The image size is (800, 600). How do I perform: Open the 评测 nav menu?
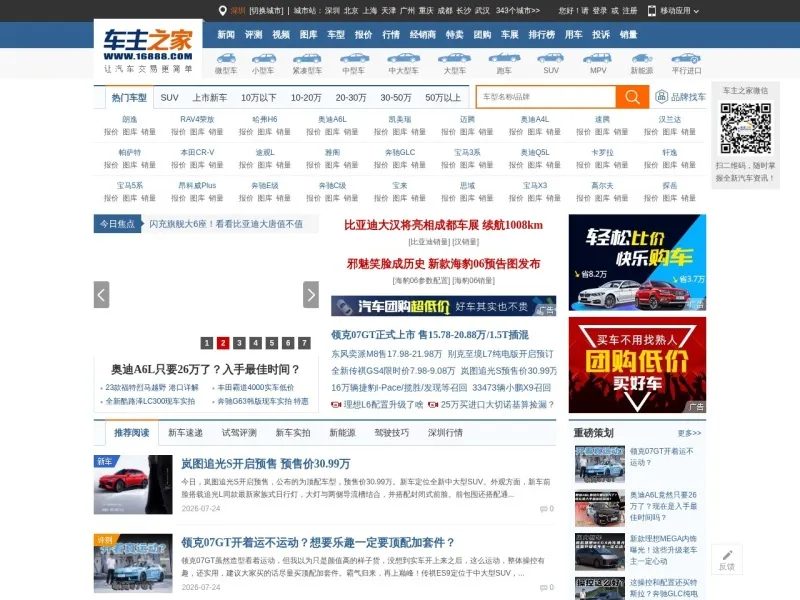pos(254,35)
